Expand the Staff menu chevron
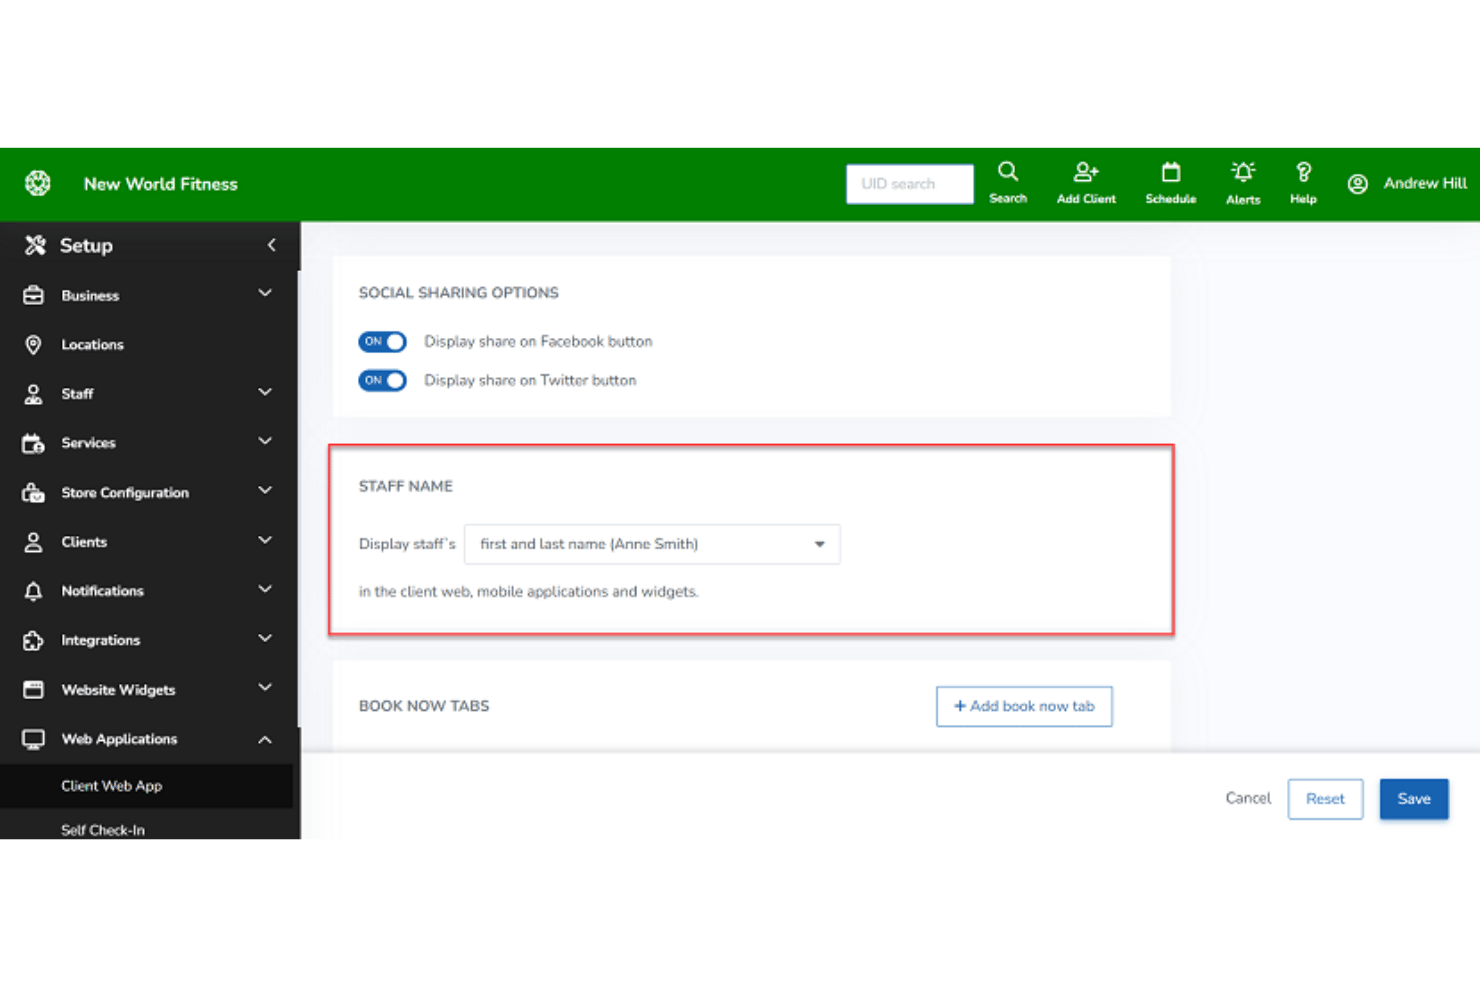This screenshot has height=987, width=1480. tap(265, 392)
